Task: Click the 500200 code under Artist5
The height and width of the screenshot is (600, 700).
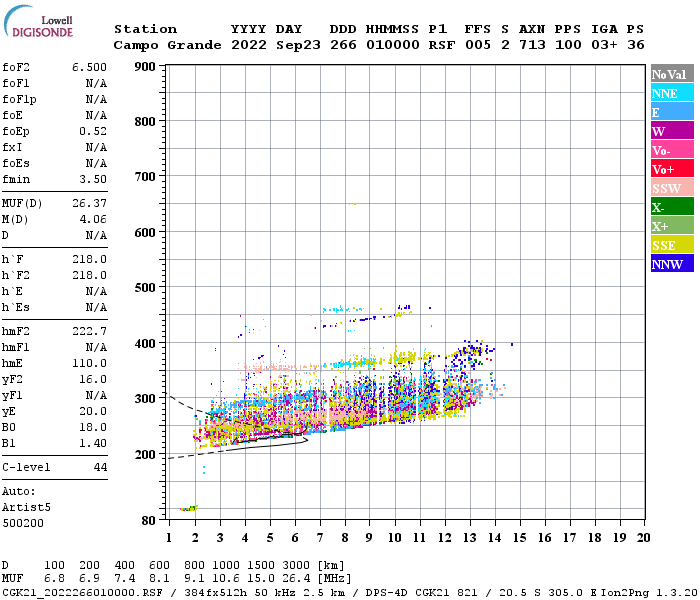Action: pos(23,523)
